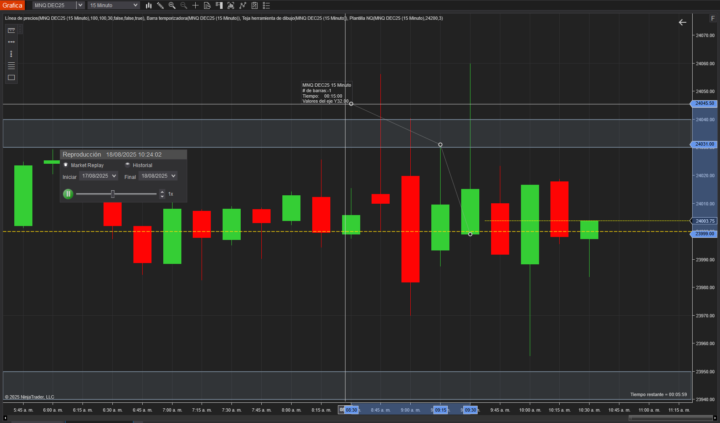
Task: Open the Grafica tab
Action: click(12, 5)
